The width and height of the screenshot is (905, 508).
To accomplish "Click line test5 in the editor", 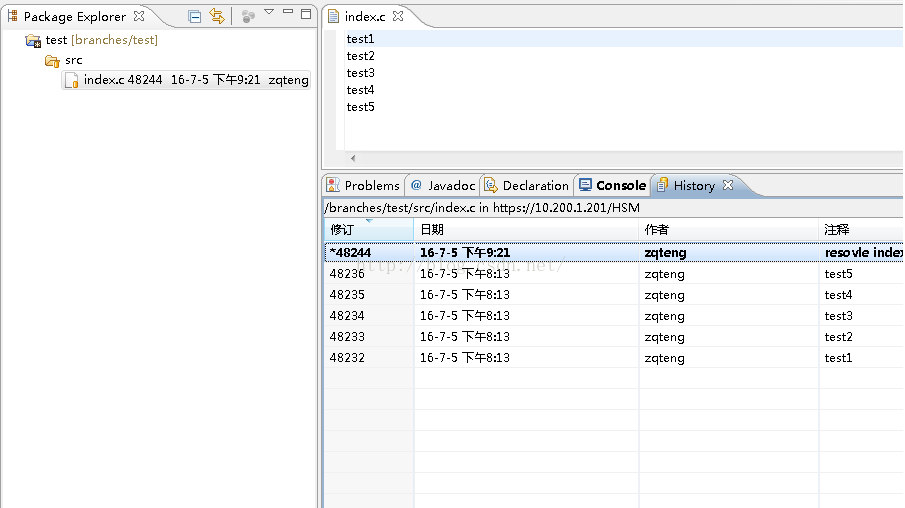I will pyautogui.click(x=361, y=107).
